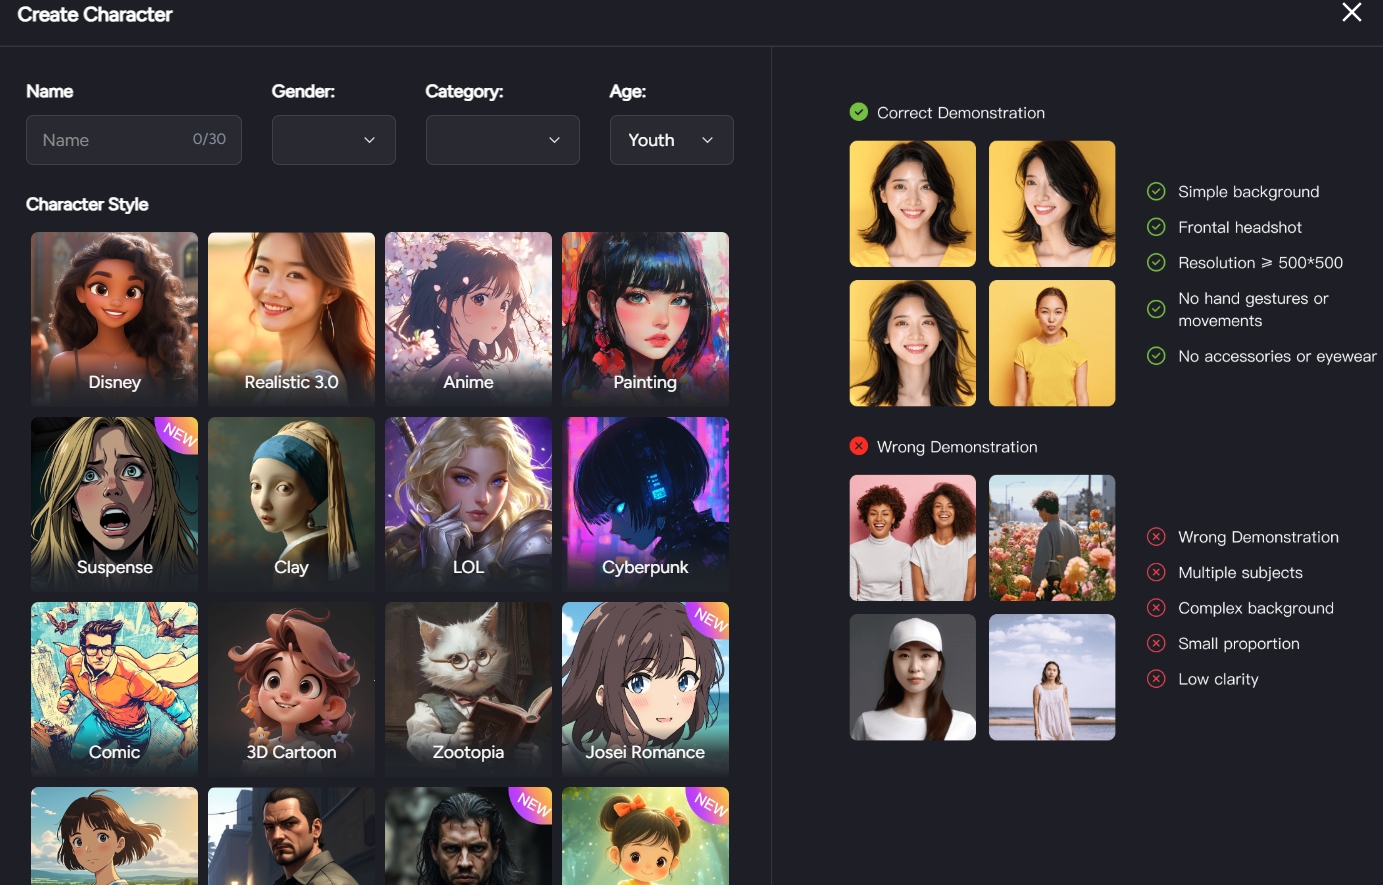Image resolution: width=1383 pixels, height=885 pixels.
Task: Select the Zootopia style card
Action: tap(468, 687)
